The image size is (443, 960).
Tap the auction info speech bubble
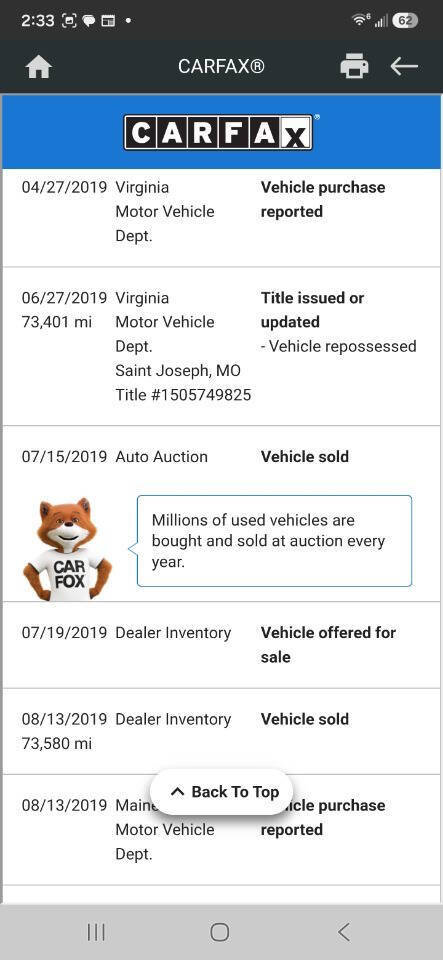274,541
